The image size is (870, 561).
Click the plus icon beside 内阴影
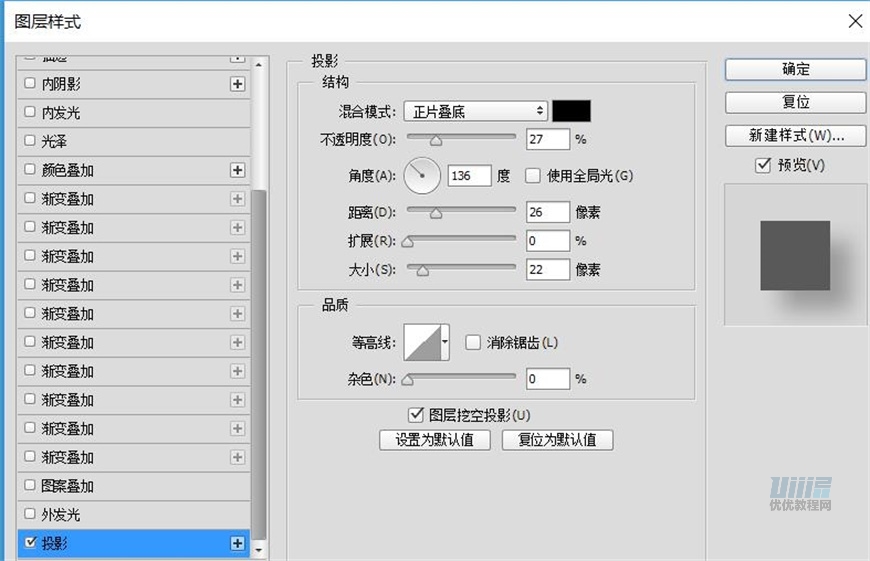[x=237, y=85]
